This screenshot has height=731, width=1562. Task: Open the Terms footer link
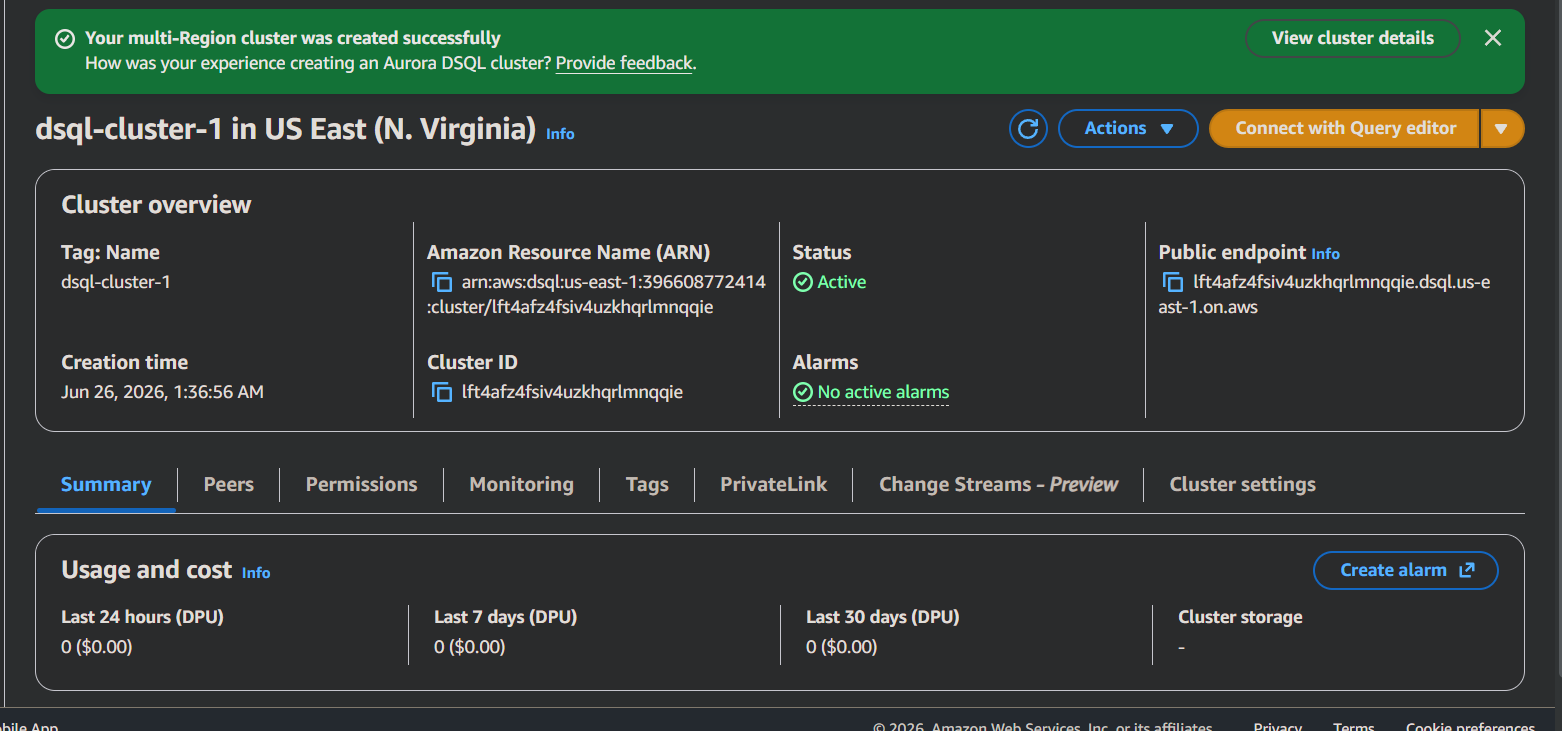click(x=1354, y=727)
